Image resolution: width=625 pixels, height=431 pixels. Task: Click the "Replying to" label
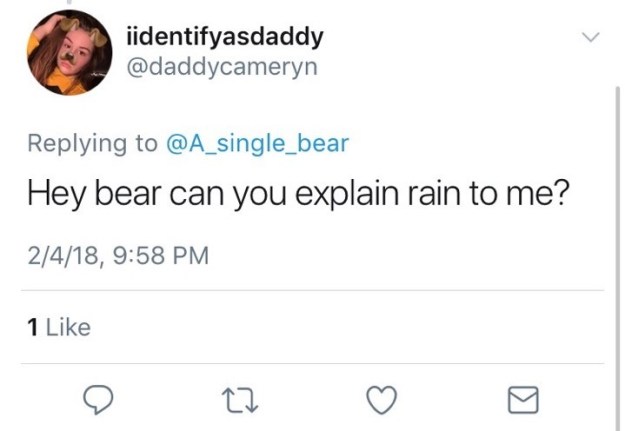tap(89, 143)
